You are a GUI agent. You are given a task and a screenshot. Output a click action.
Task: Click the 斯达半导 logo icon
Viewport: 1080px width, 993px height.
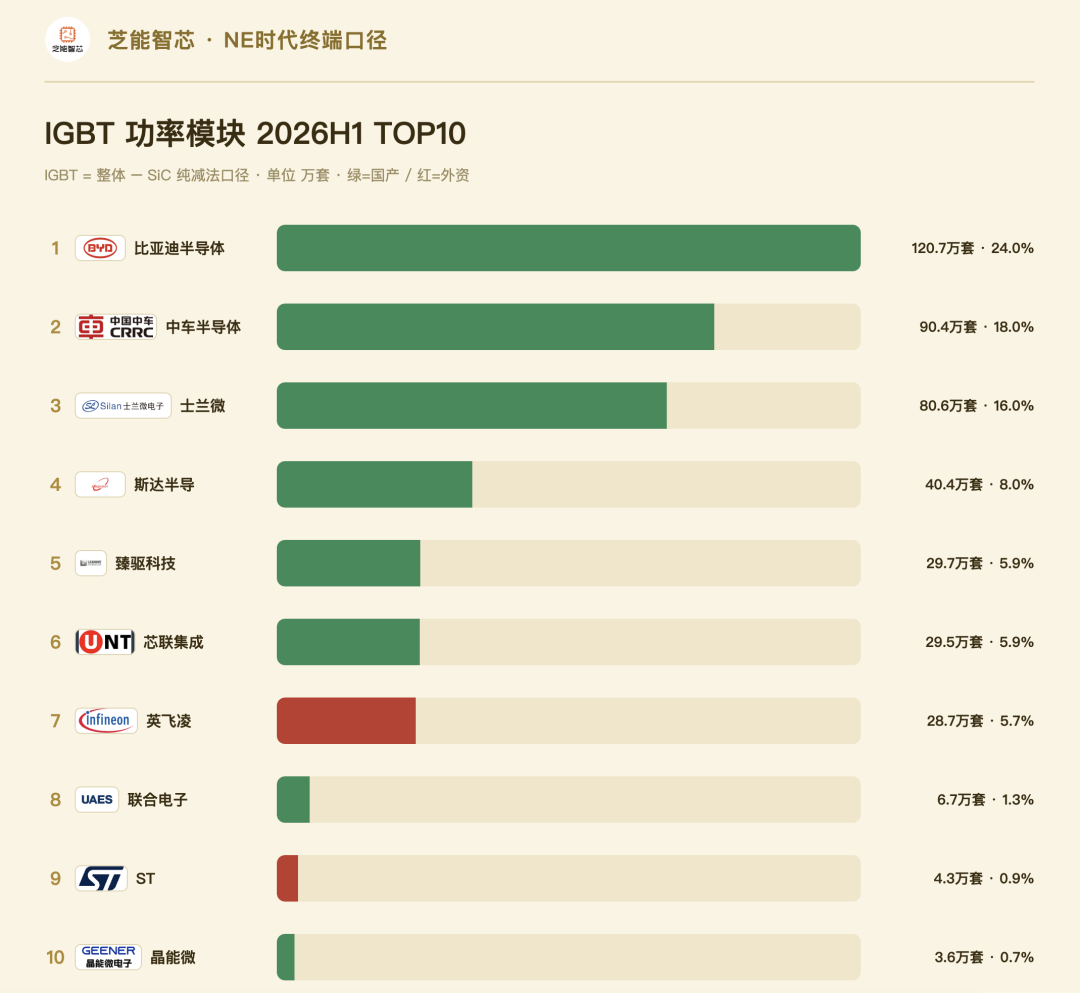tap(100, 485)
